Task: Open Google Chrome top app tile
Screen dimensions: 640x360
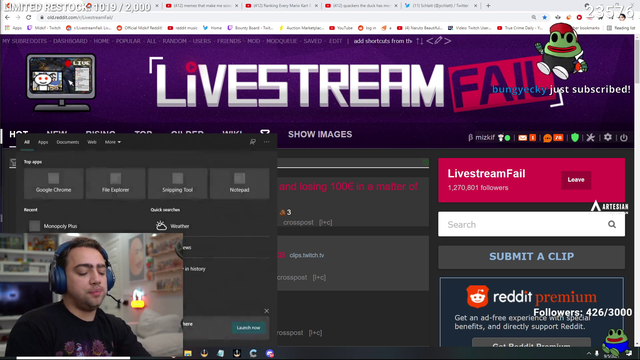Action: coord(53,183)
